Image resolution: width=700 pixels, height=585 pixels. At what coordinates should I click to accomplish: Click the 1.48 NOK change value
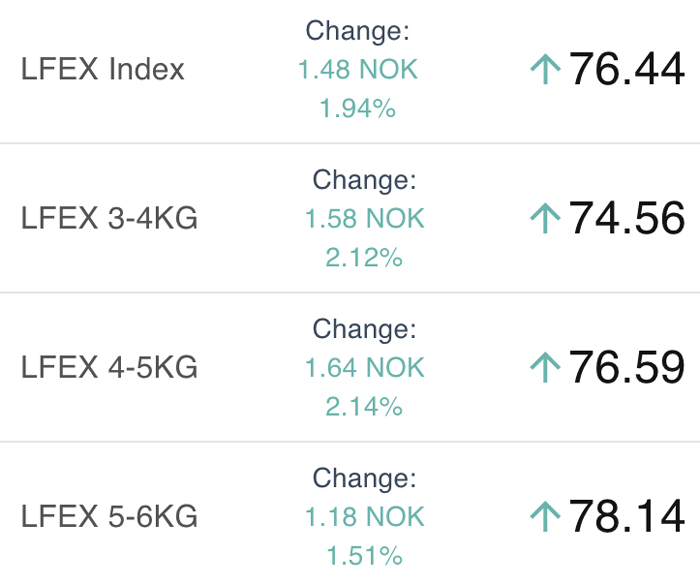click(x=358, y=70)
